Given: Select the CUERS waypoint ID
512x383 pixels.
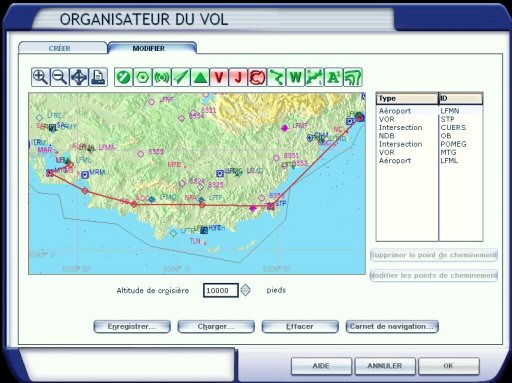Looking at the screenshot, I should tap(453, 127).
